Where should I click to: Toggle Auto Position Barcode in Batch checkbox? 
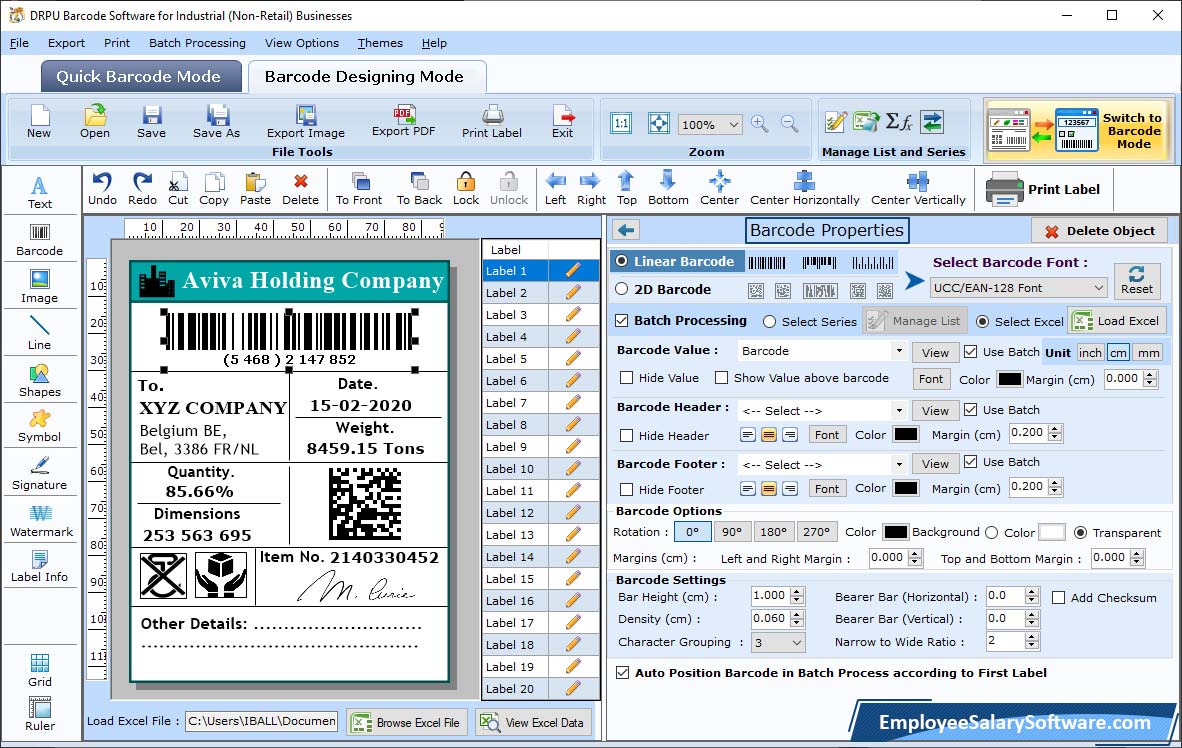click(622, 673)
